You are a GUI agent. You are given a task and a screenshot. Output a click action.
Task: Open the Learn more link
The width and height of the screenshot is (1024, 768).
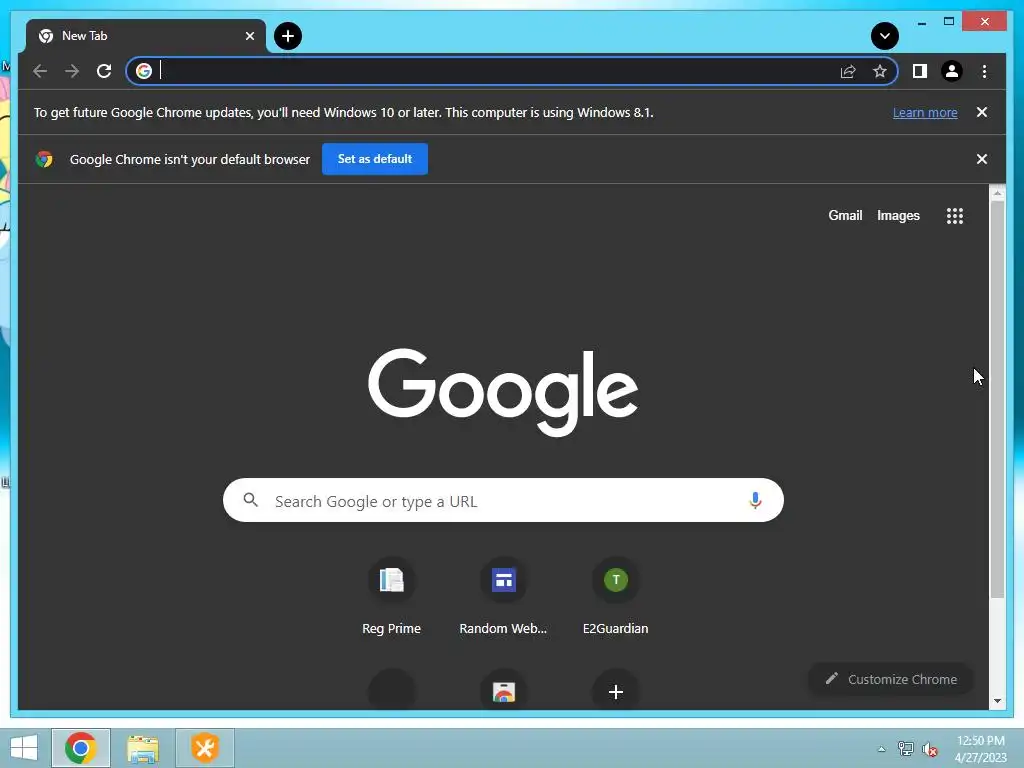(925, 112)
